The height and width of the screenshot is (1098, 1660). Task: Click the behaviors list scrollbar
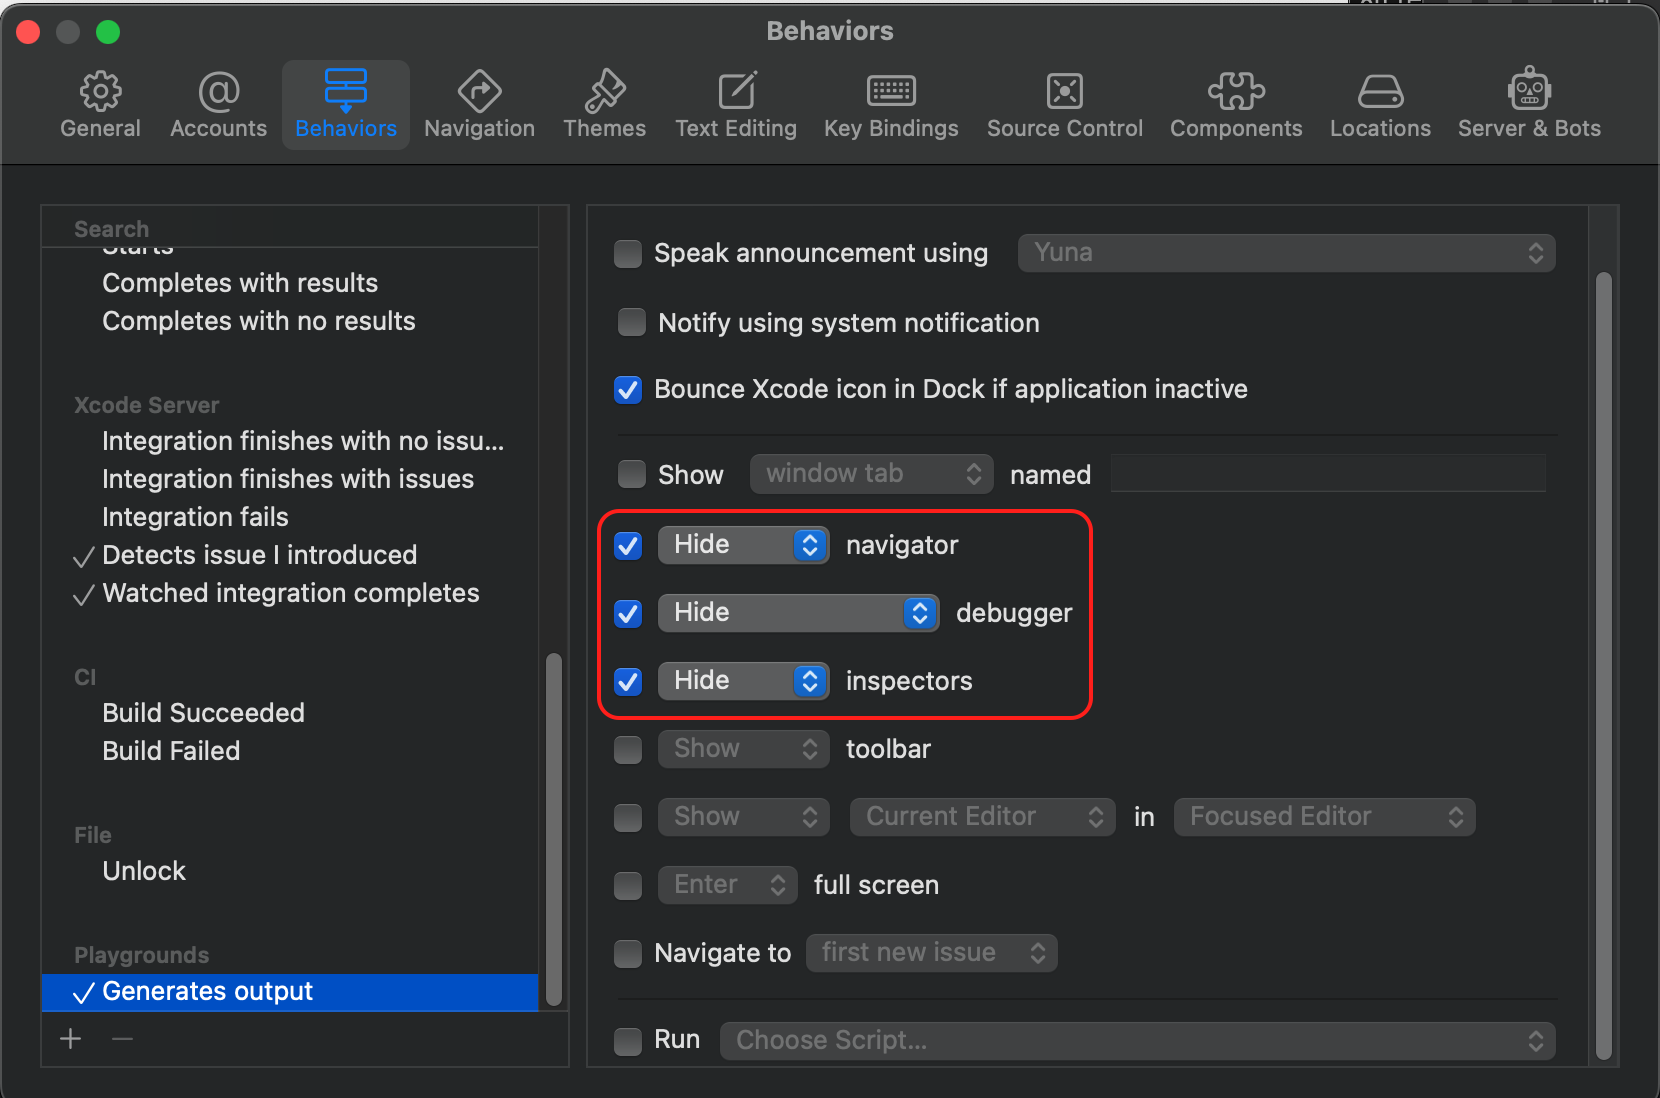pos(554,829)
